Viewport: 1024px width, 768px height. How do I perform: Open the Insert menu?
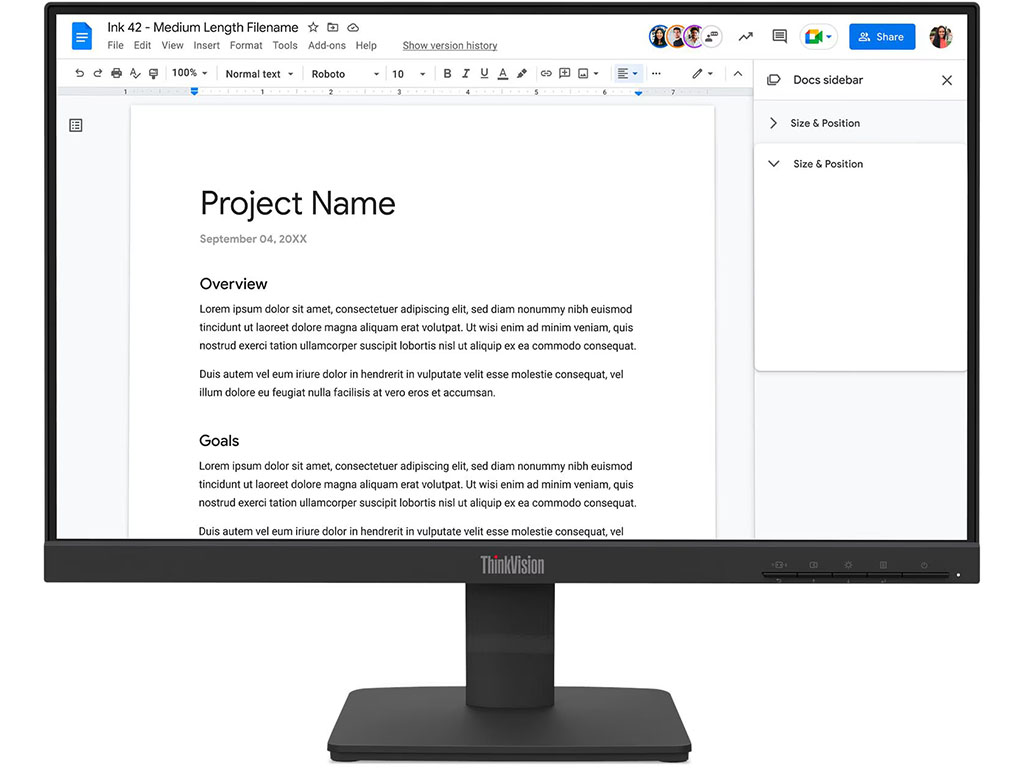tap(207, 45)
